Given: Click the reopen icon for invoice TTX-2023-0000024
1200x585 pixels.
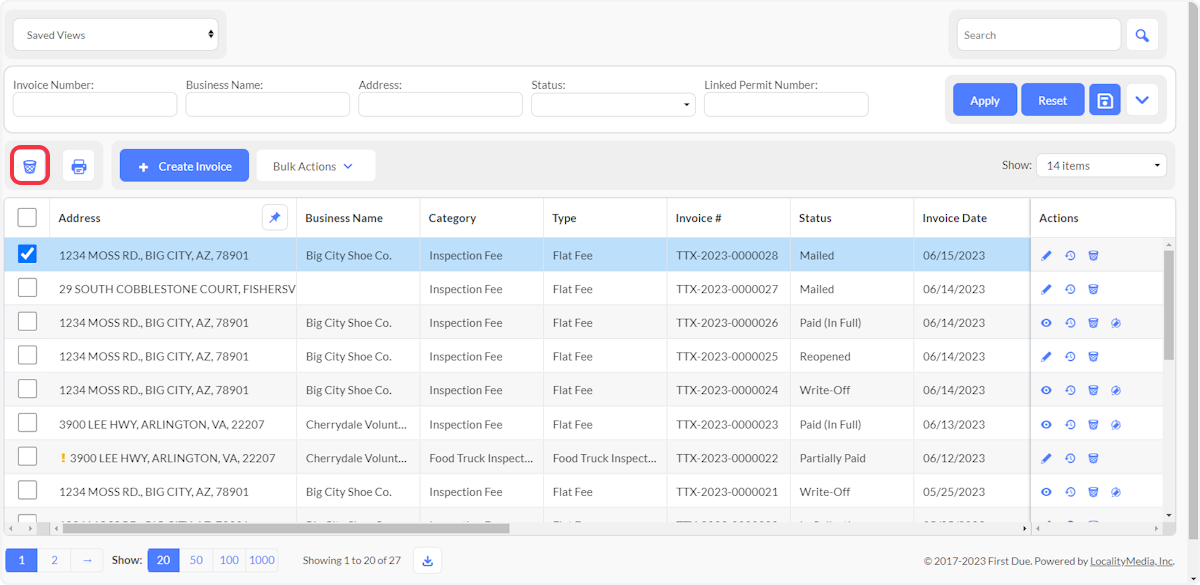Looking at the screenshot, I should (x=1116, y=390).
